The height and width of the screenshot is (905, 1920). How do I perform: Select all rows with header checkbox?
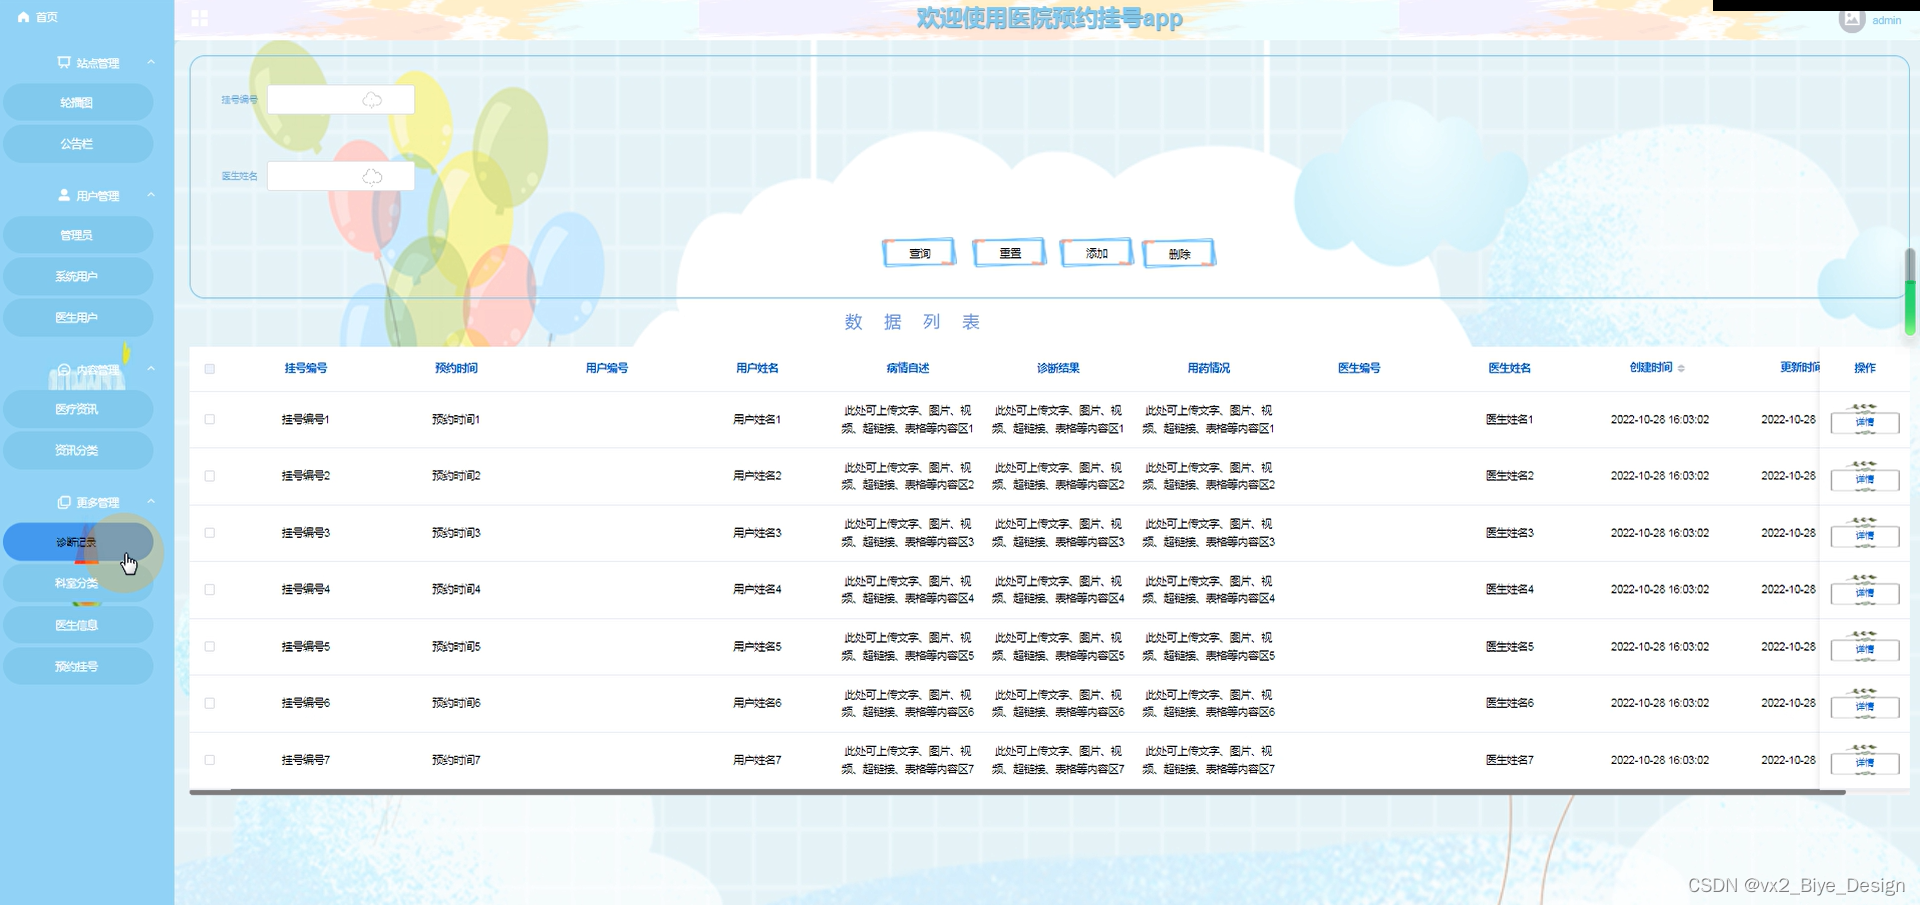click(x=210, y=368)
